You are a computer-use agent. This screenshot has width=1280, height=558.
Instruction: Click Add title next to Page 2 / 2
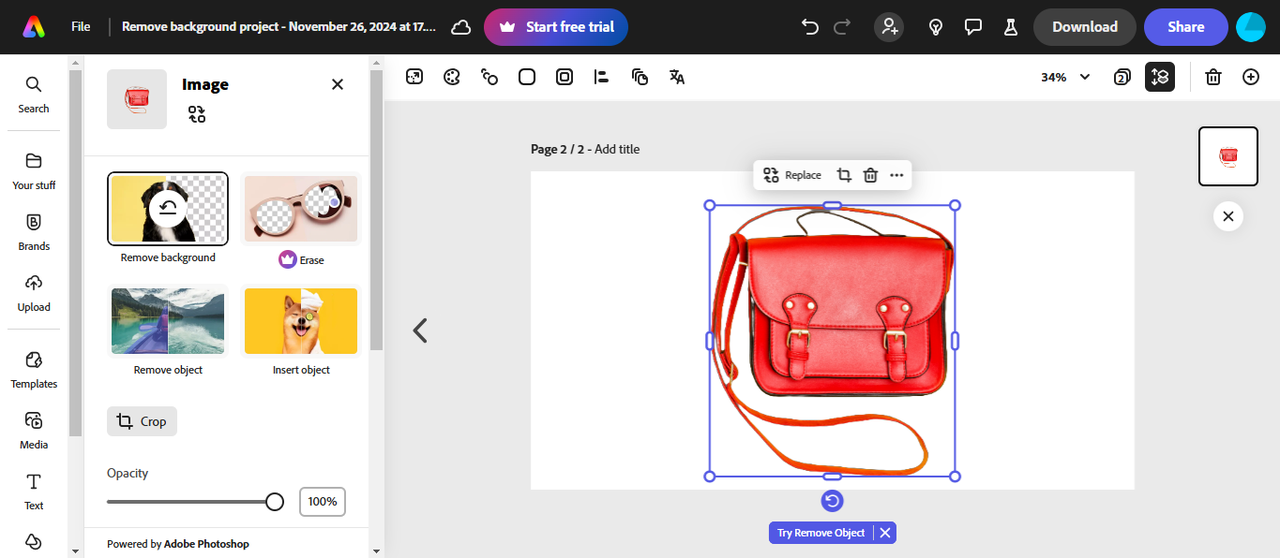pyautogui.click(x=617, y=149)
